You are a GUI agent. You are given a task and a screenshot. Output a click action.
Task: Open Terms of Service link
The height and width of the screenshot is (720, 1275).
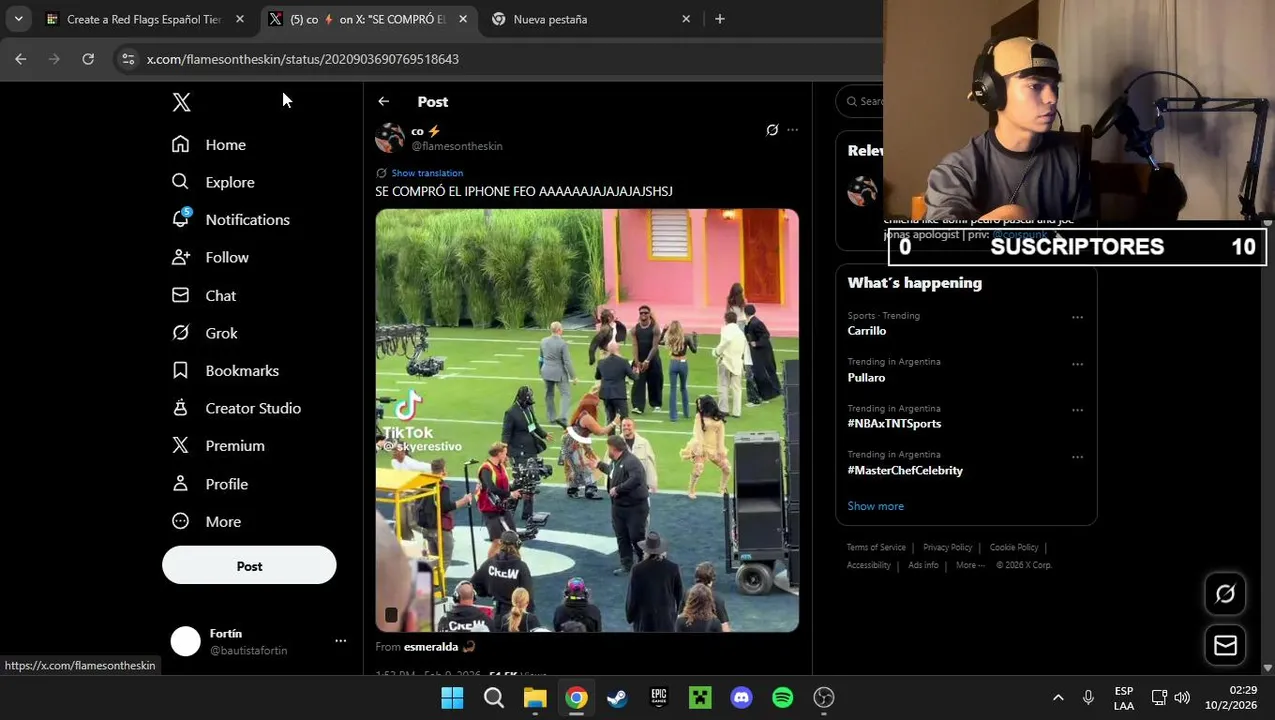[x=876, y=548]
